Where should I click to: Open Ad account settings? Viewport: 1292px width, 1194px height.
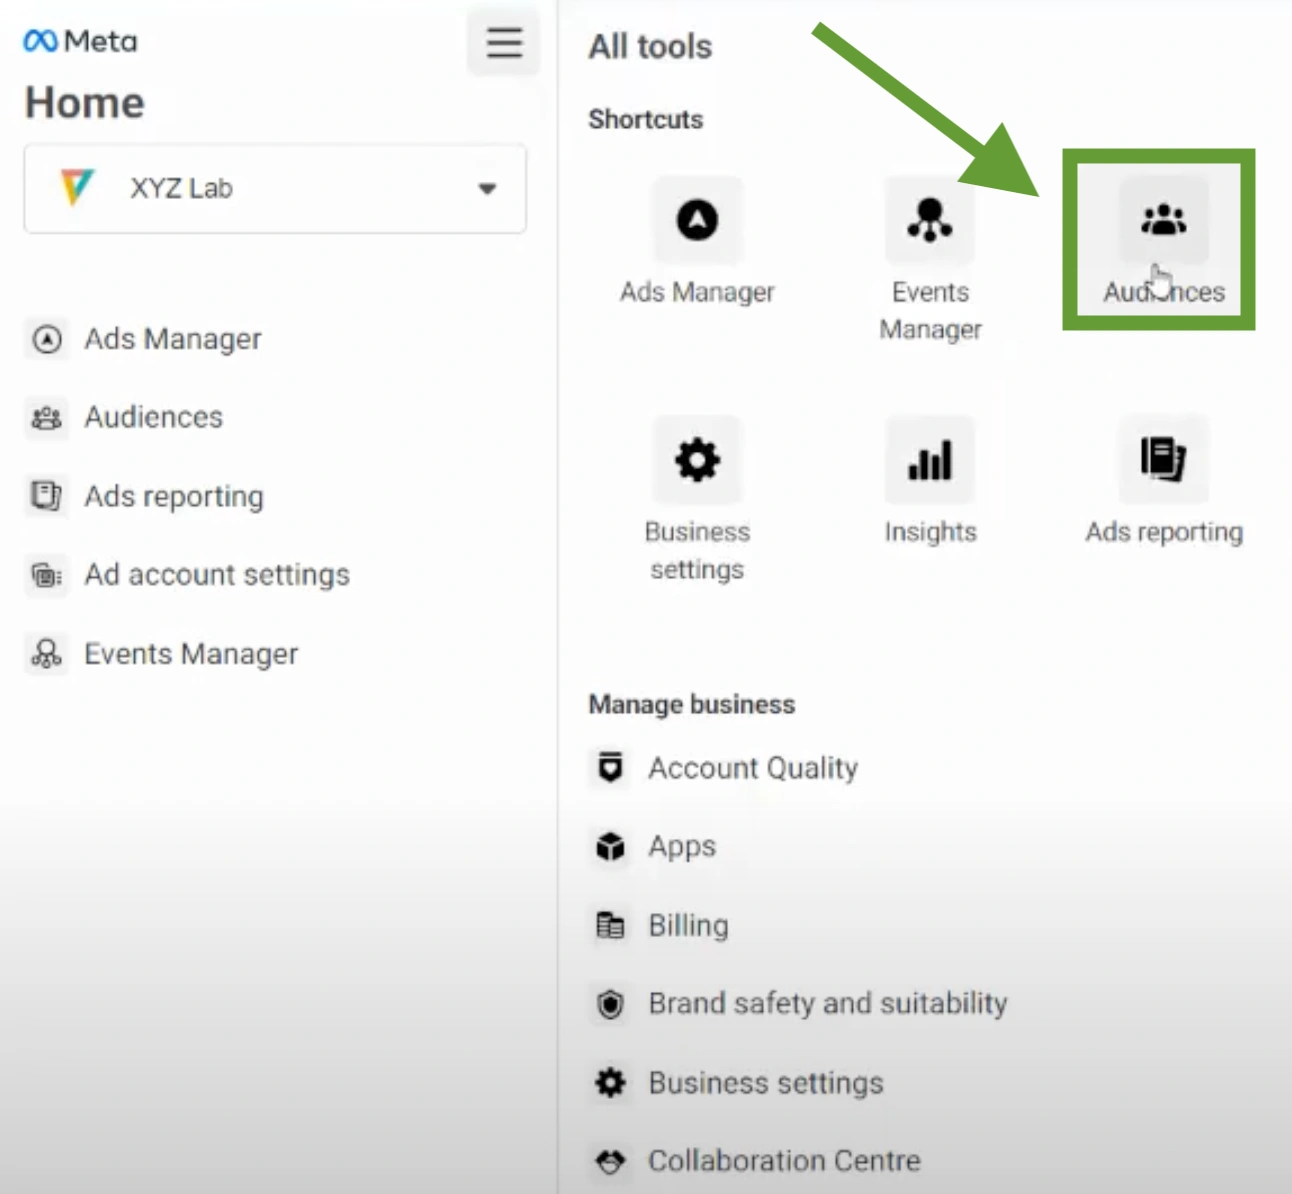point(217,574)
